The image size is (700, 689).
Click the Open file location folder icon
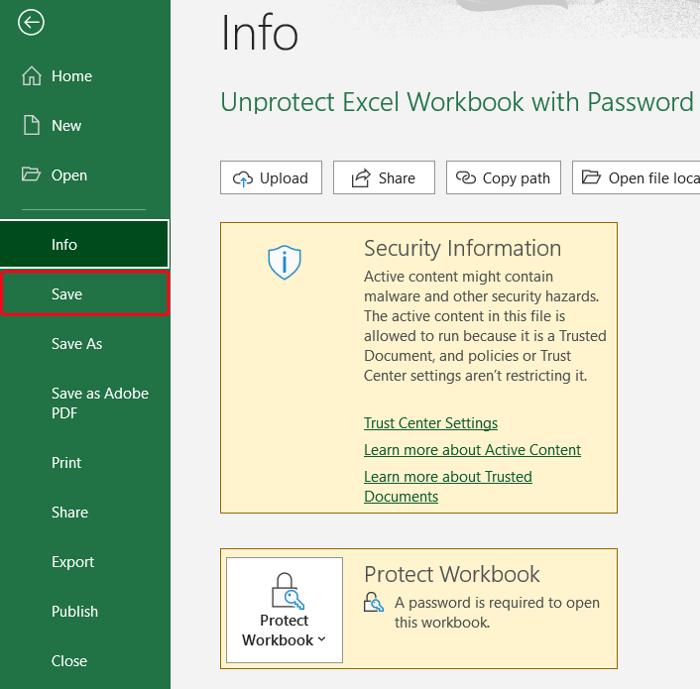[591, 177]
